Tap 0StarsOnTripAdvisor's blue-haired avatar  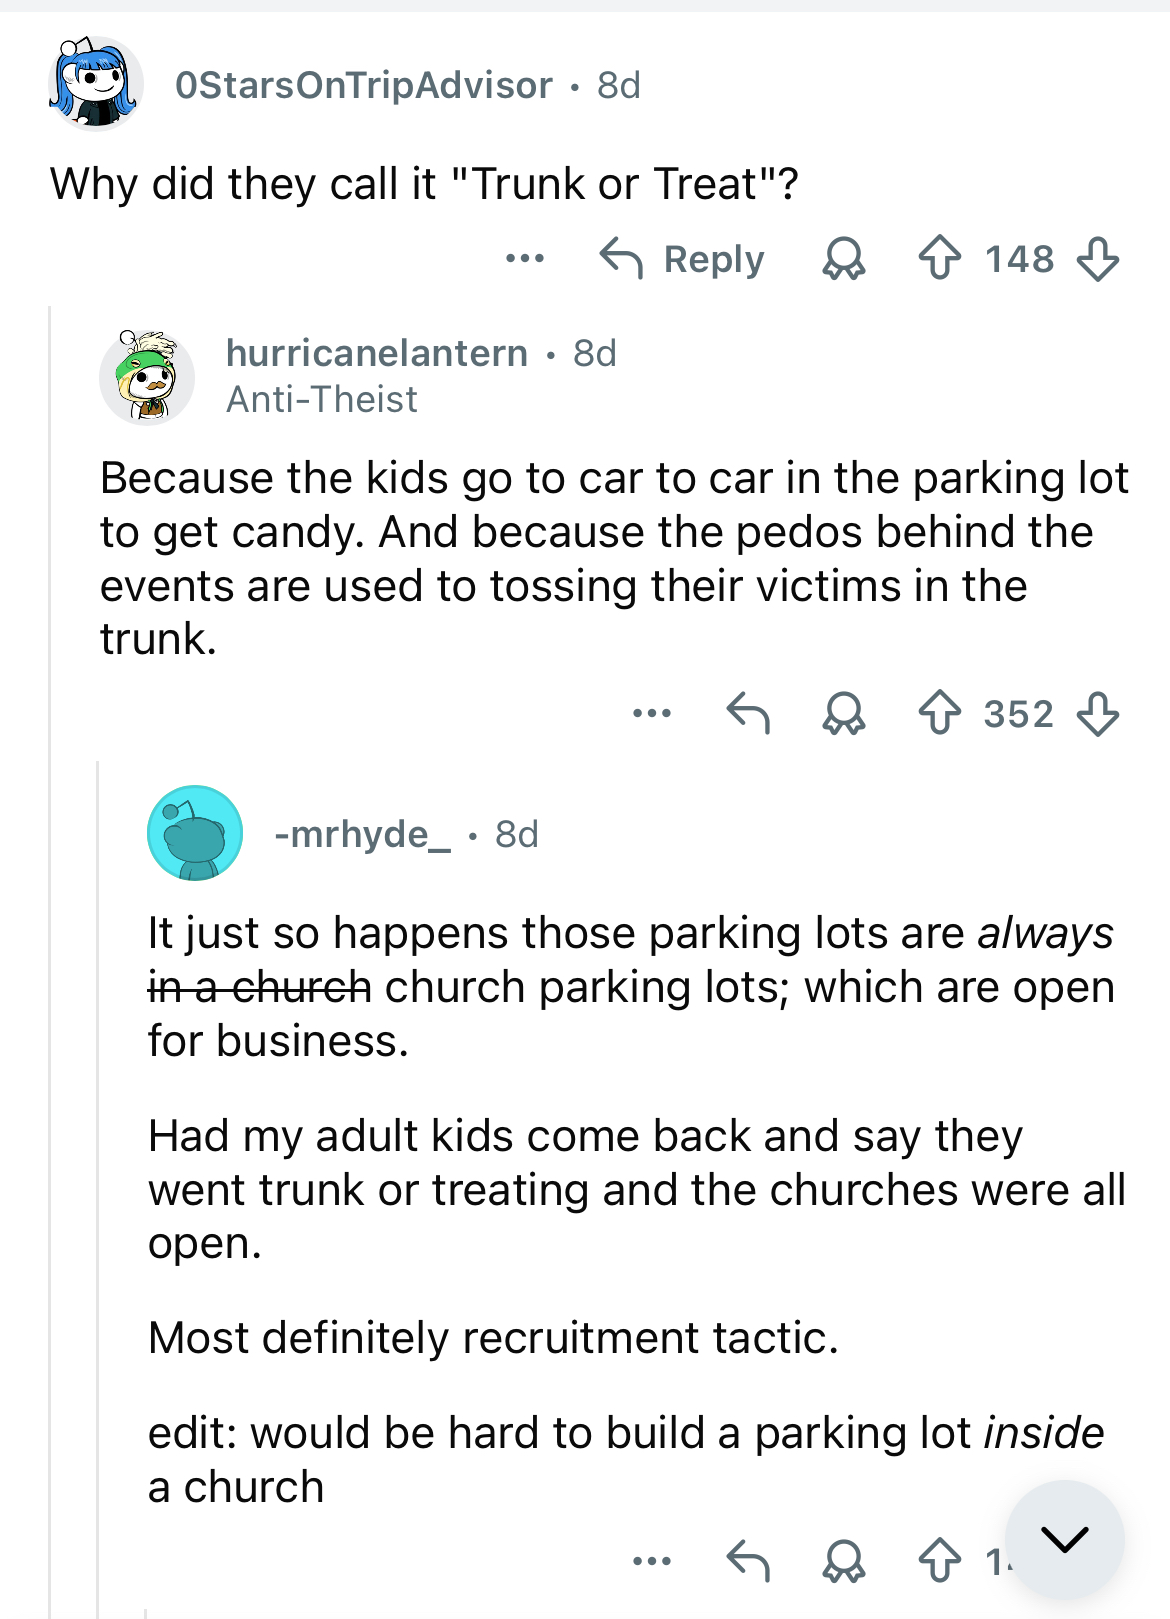click(95, 84)
